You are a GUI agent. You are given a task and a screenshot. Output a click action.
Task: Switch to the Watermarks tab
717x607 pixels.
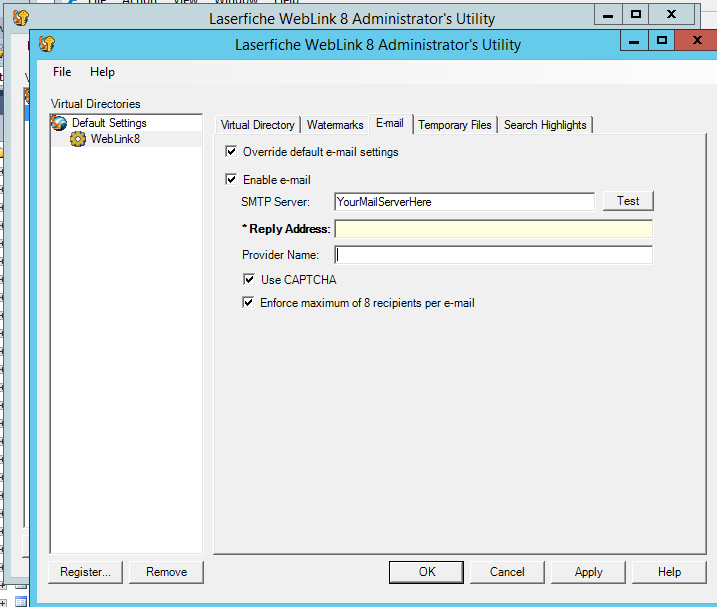click(x=335, y=125)
